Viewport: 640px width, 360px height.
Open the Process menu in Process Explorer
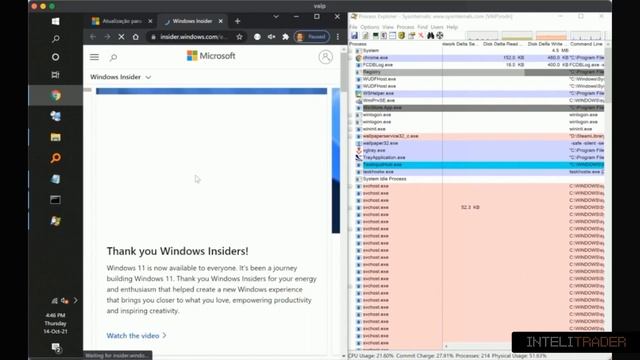(405, 27)
